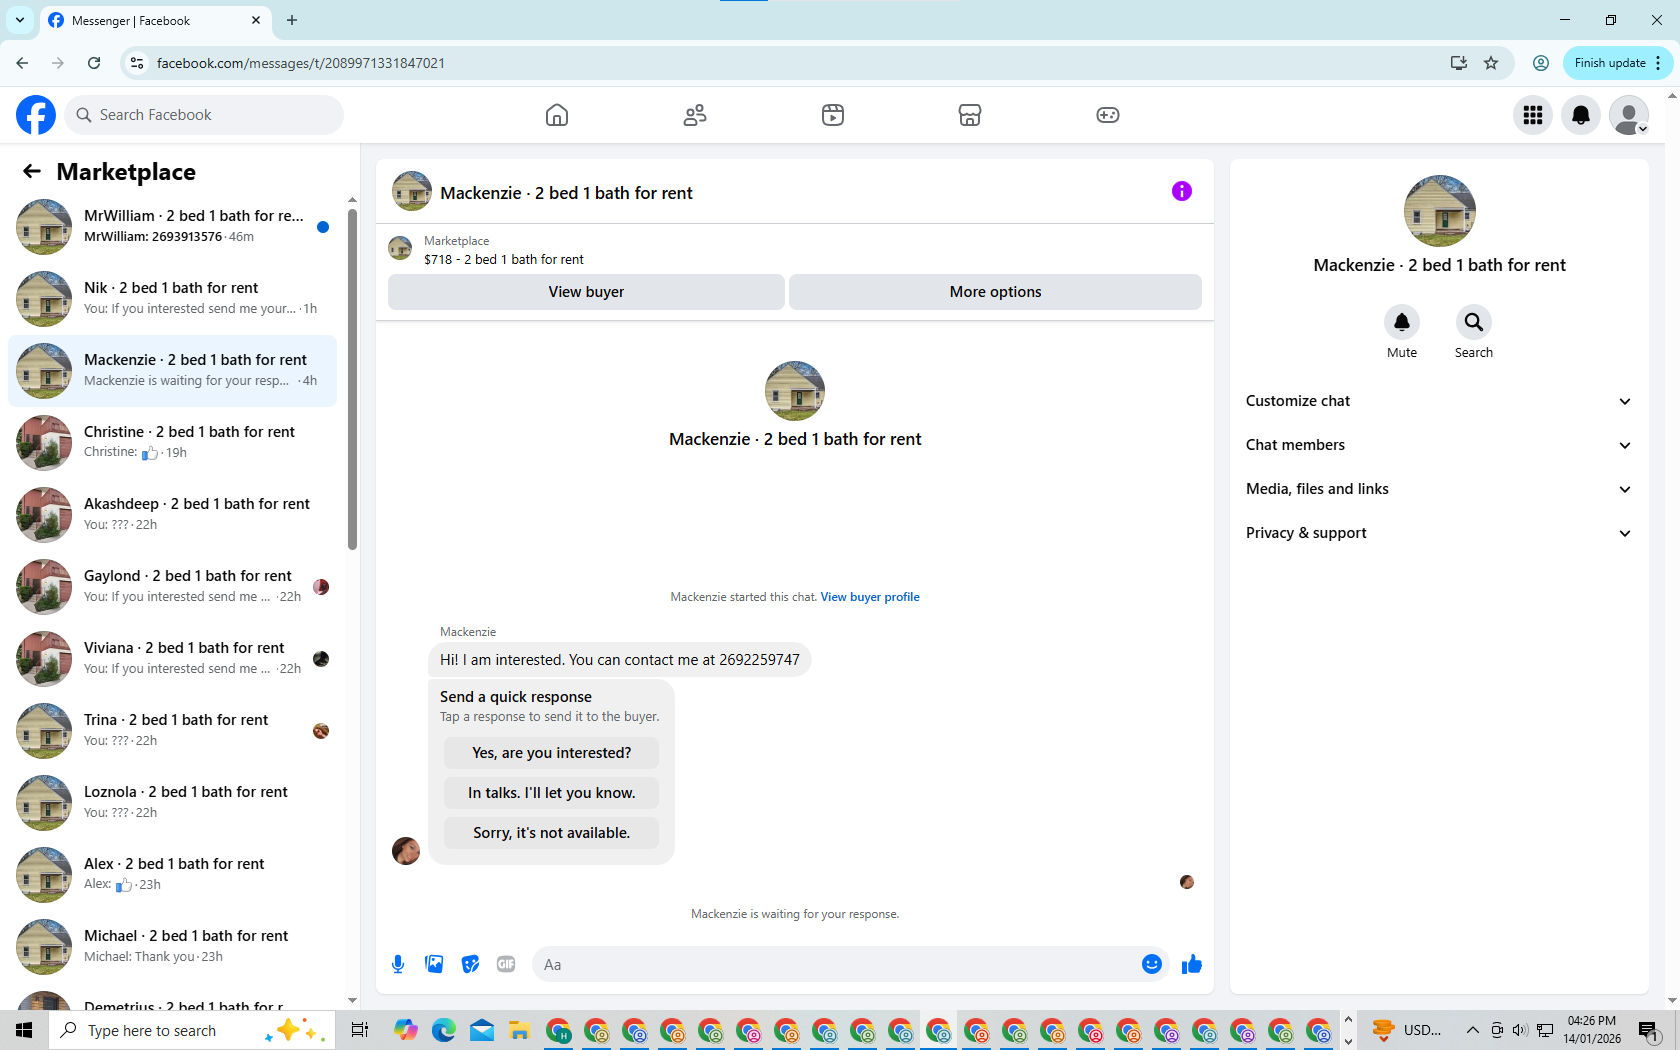Image resolution: width=1680 pixels, height=1050 pixels.
Task: Send a thumbs-up like
Action: pos(1191,964)
